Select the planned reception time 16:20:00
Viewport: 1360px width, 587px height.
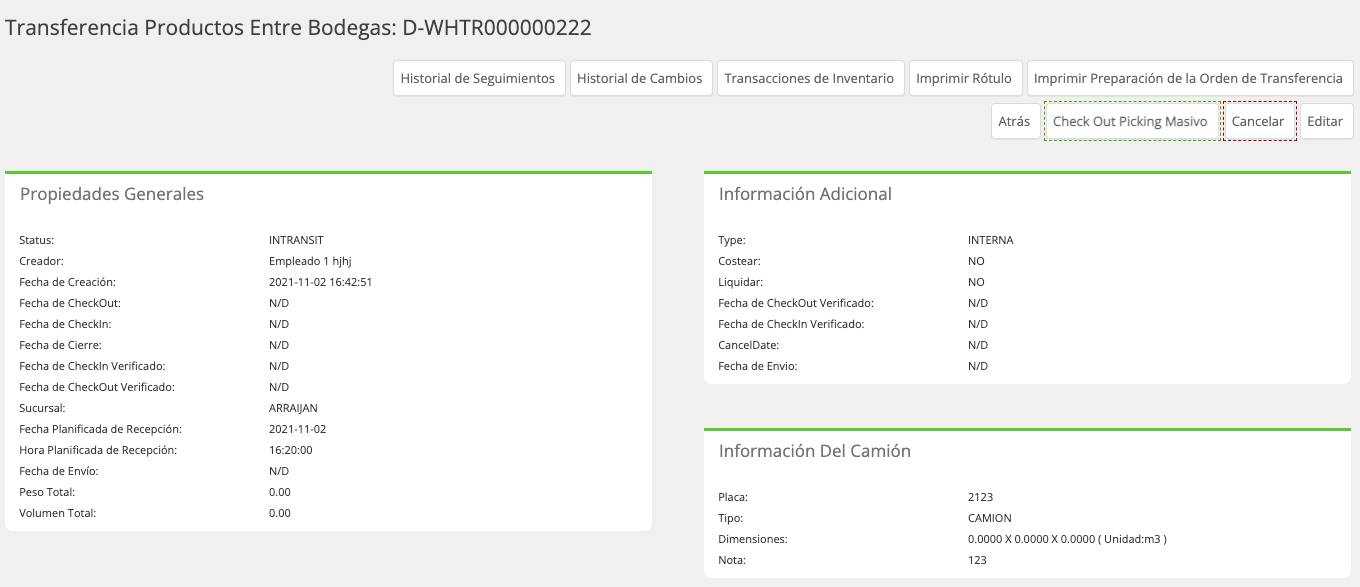[291, 450]
